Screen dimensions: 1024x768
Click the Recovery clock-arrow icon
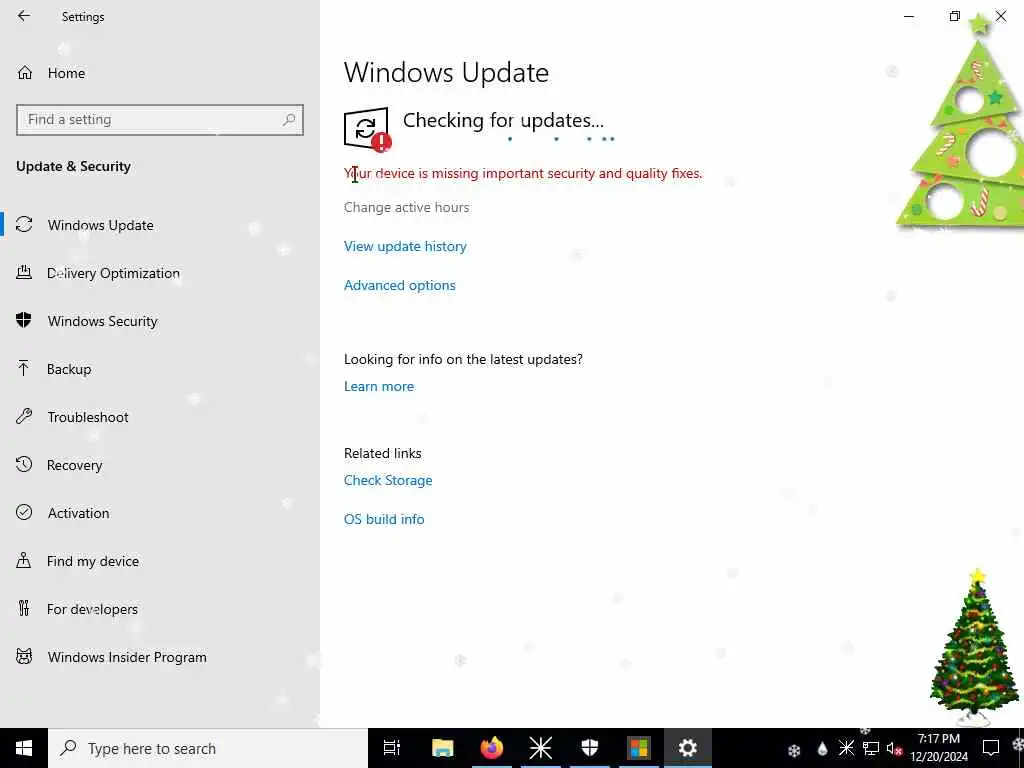[x=24, y=464]
